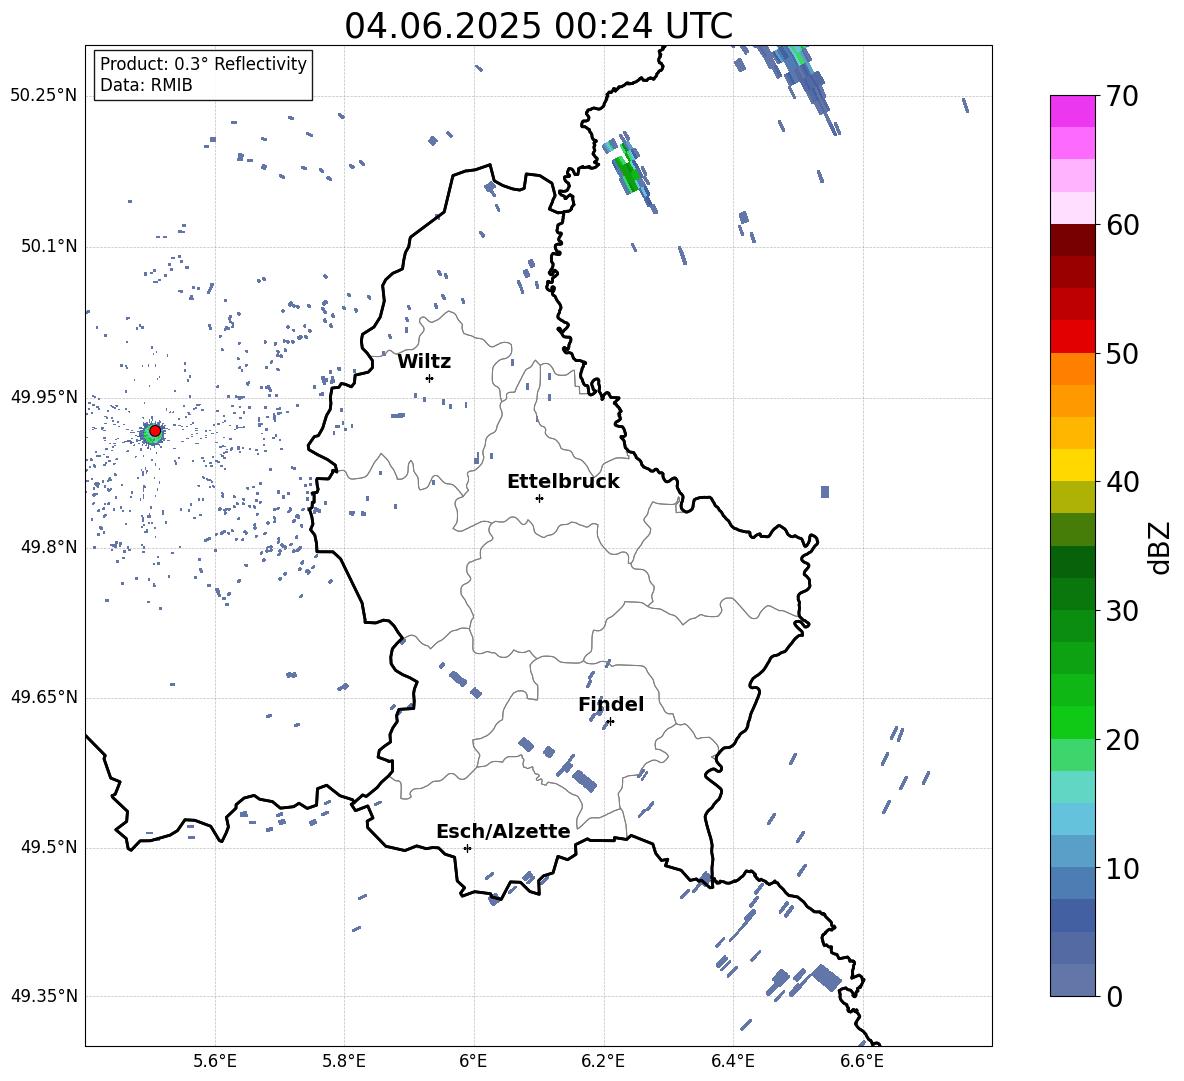Click the Wiltz city label
Screen dimensions: 1184x1081
(424, 362)
